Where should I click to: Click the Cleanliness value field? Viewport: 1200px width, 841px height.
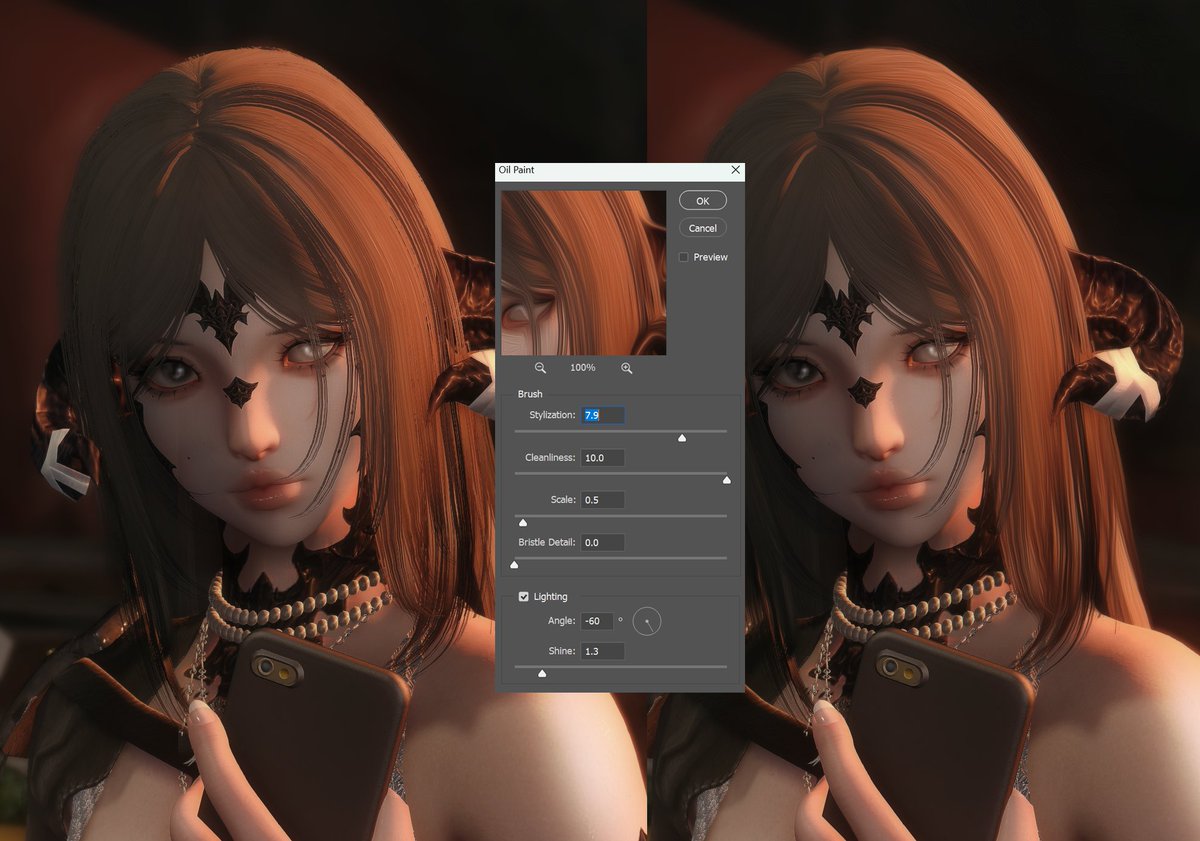coord(603,458)
